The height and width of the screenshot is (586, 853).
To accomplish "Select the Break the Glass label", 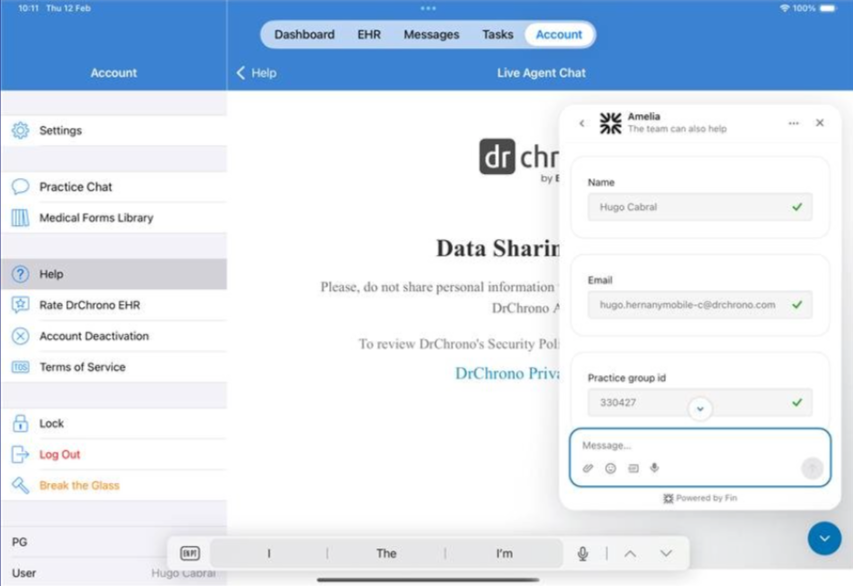I will coord(79,485).
